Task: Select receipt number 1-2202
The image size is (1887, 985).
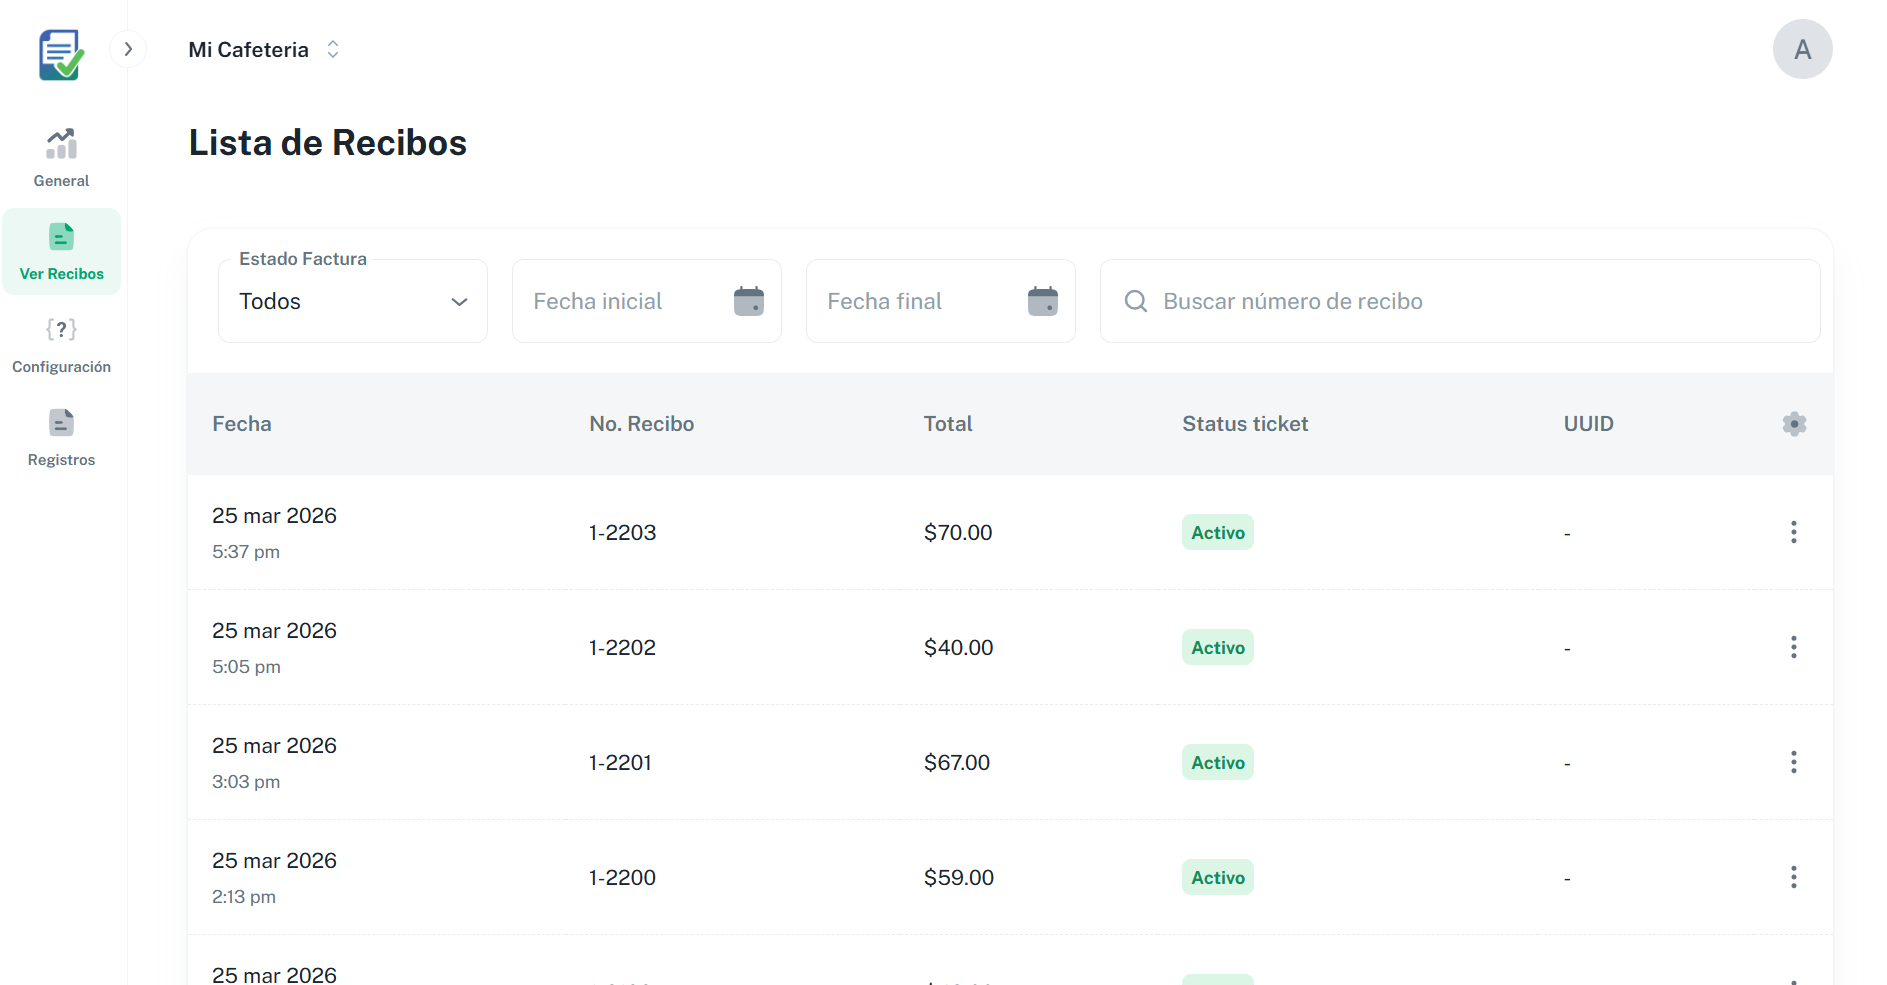Action: [622, 647]
